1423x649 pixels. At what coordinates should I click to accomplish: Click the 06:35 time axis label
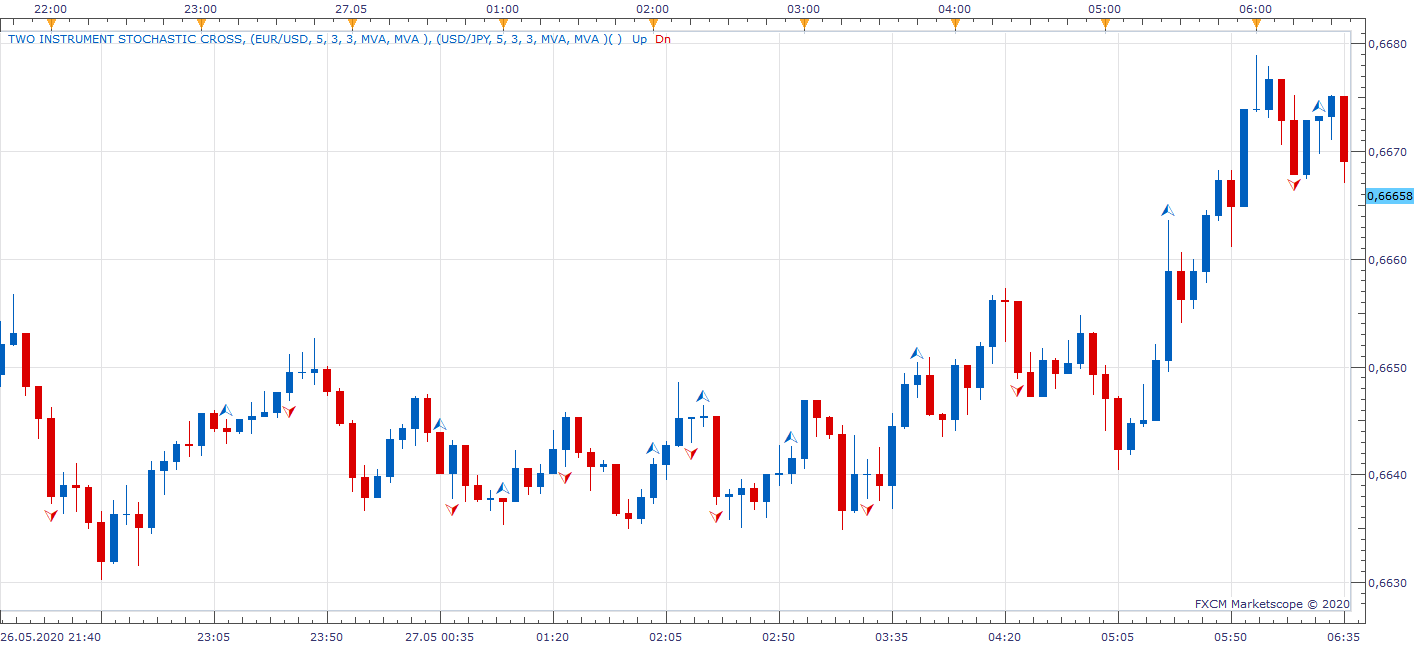(x=1343, y=636)
